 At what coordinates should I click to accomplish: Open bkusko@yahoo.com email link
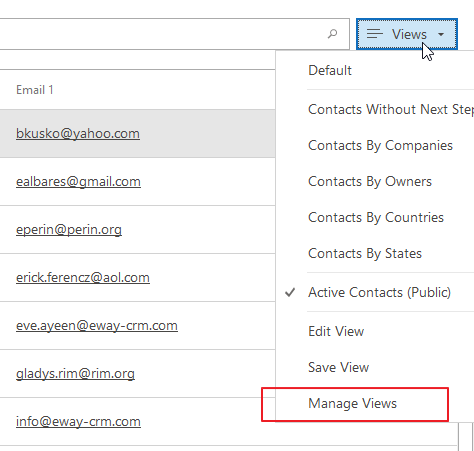[78, 134]
